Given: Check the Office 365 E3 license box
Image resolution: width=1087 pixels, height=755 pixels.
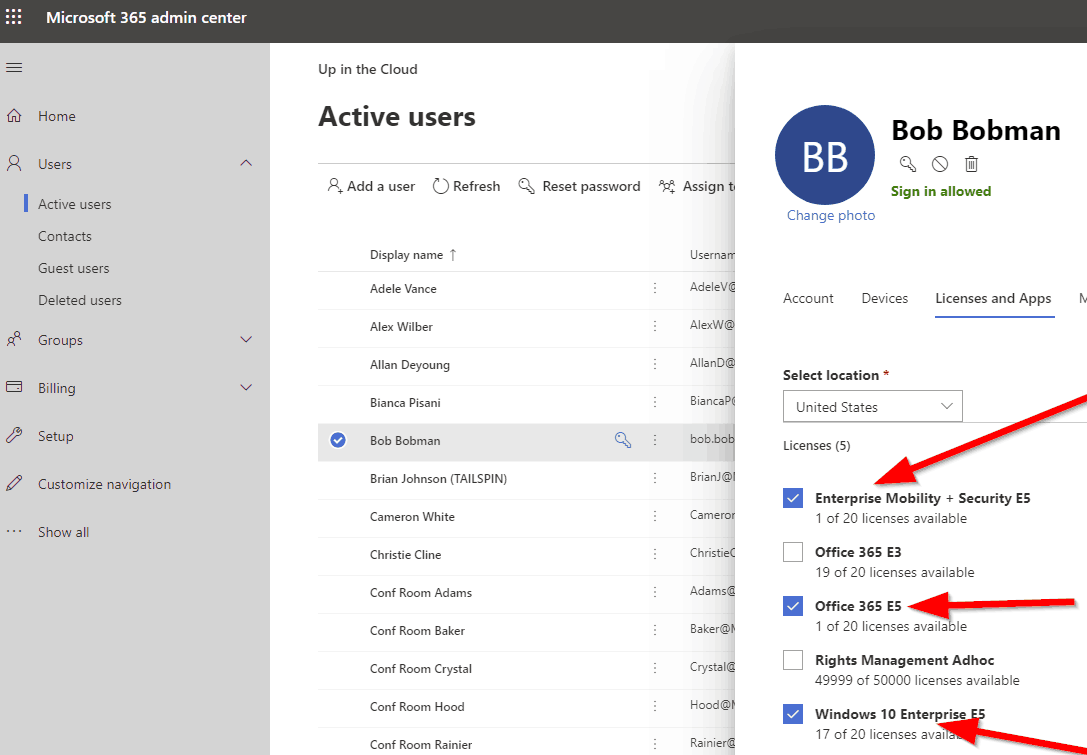Looking at the screenshot, I should tap(793, 552).
